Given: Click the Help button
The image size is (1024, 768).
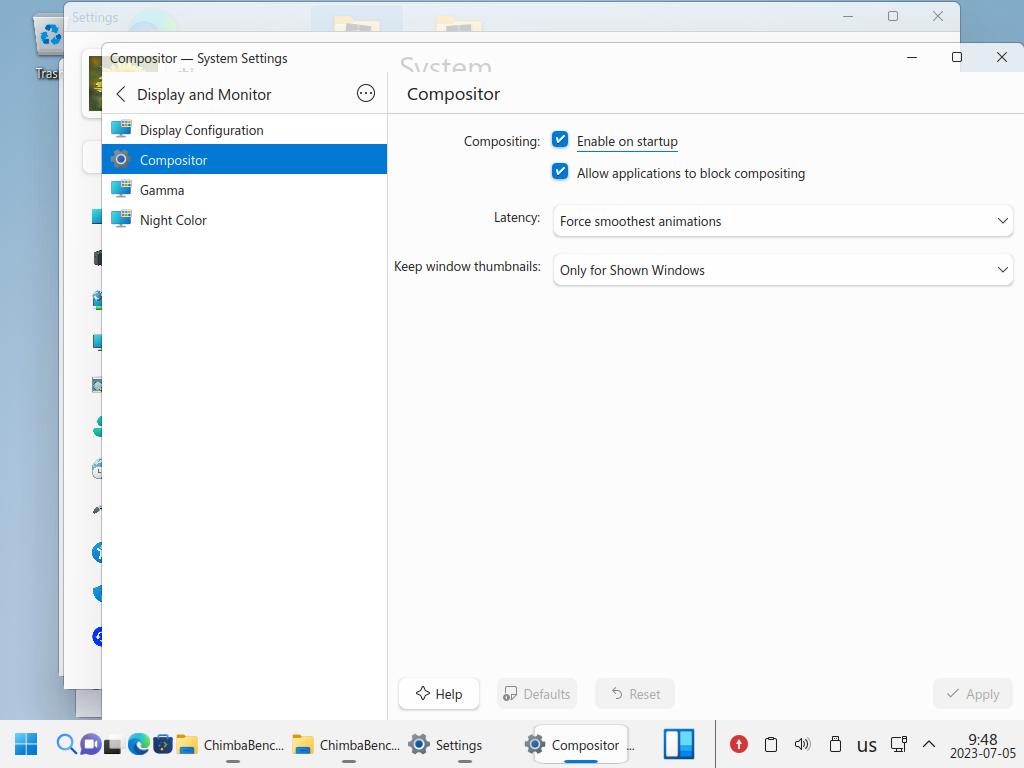Looking at the screenshot, I should (x=439, y=694).
